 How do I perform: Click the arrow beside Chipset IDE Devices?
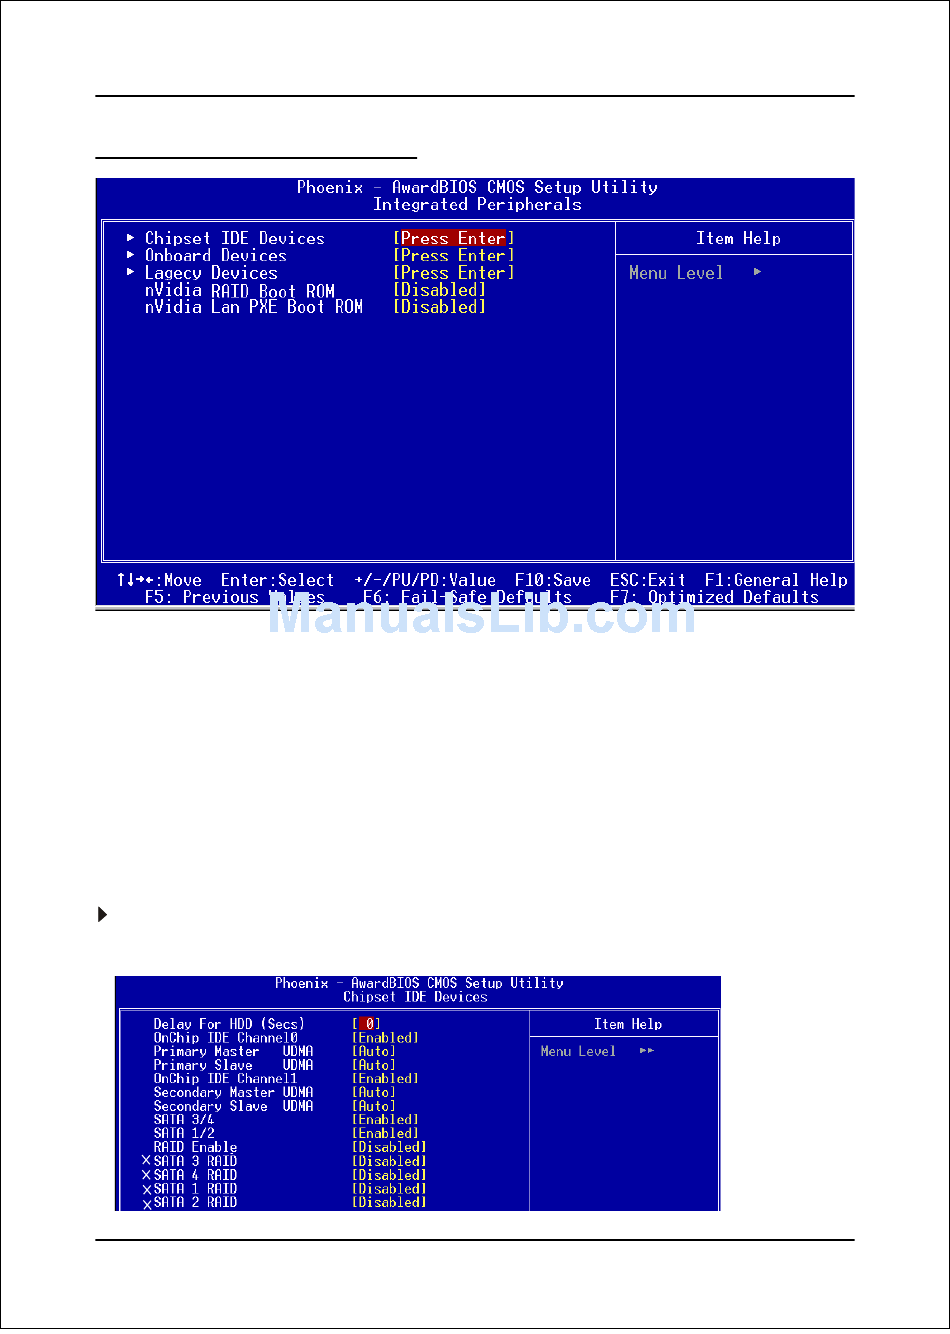coord(131,238)
